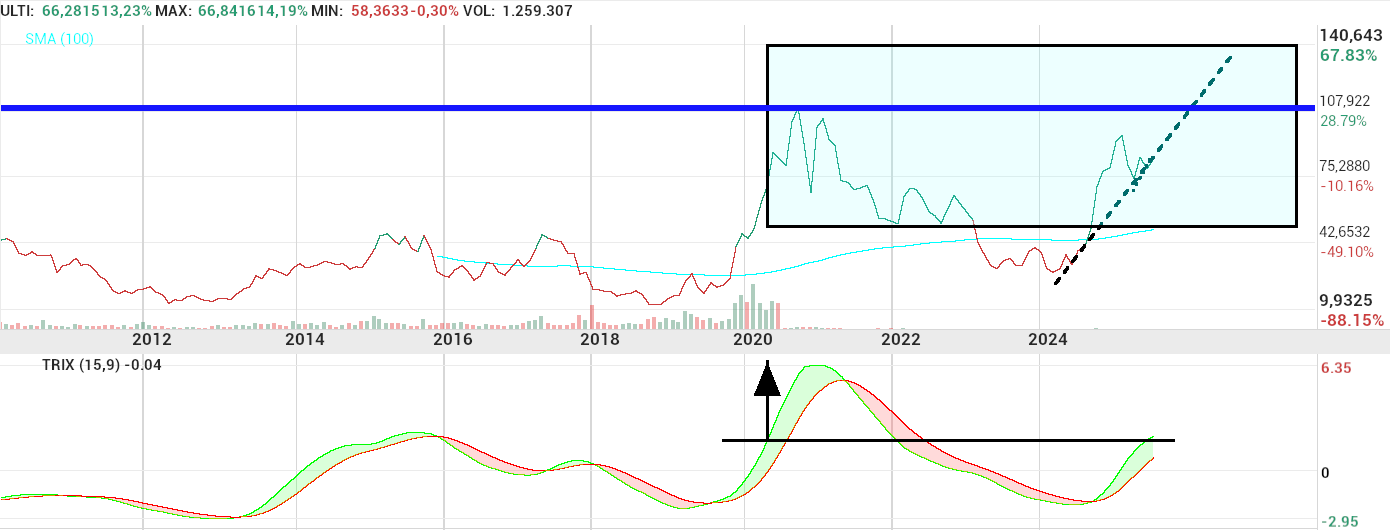Select the 2020 year label on time axis
The width and height of the screenshot is (1390, 530).
click(x=751, y=340)
